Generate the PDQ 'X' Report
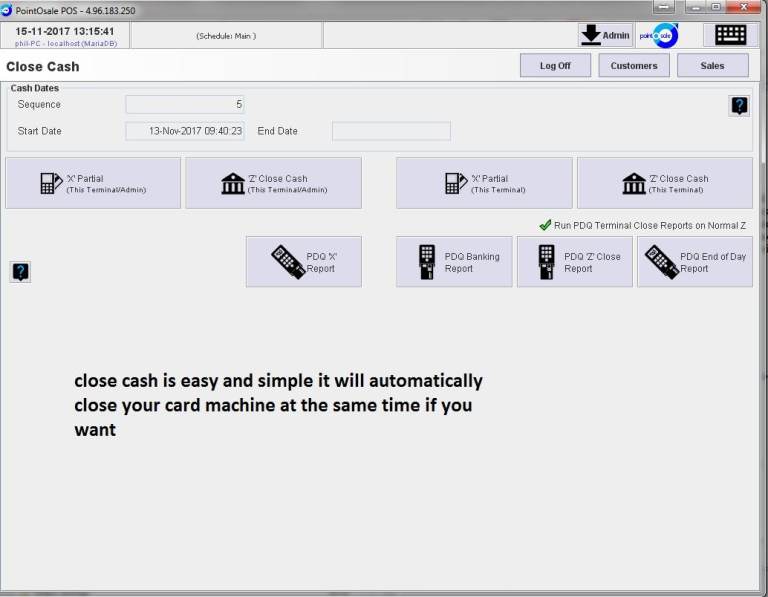The width and height of the screenshot is (768, 597). click(x=304, y=262)
